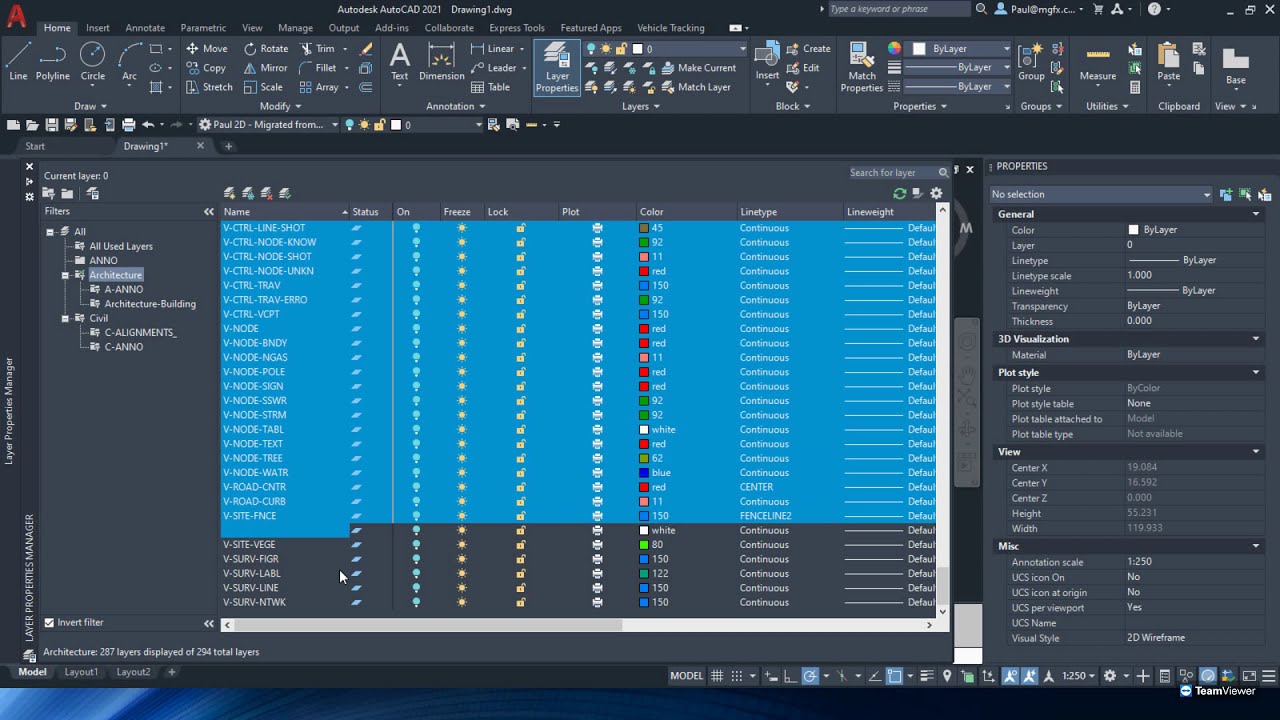The image size is (1280, 720).
Task: Open the Parametric ribbon tab
Action: 203,28
